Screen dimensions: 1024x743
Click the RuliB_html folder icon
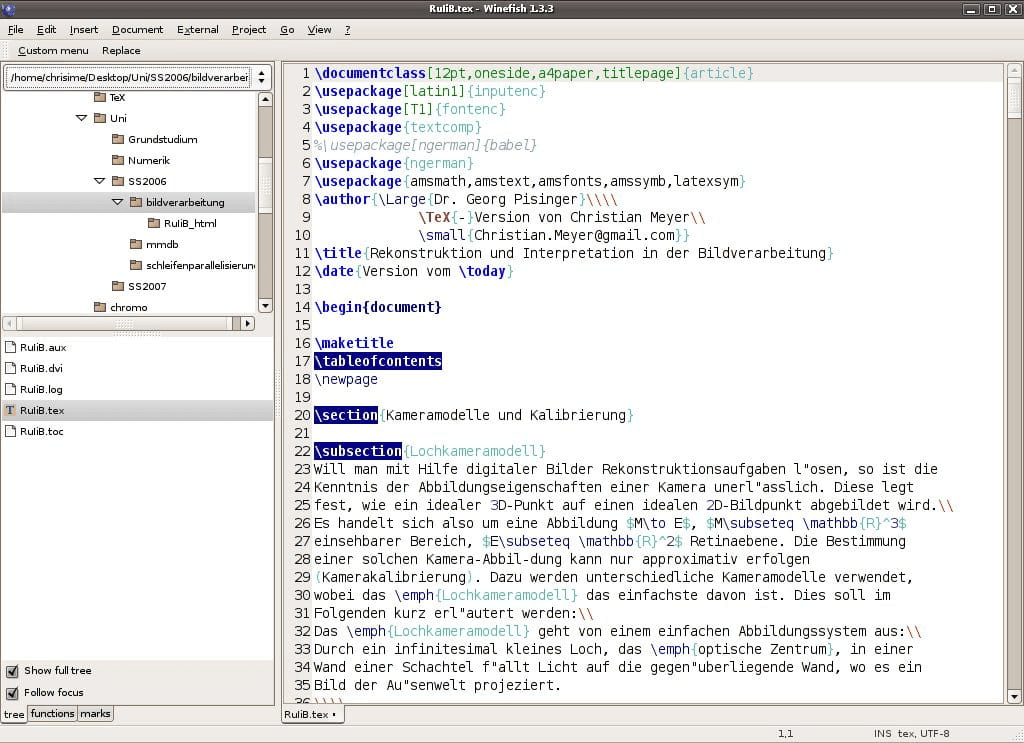(x=154, y=223)
